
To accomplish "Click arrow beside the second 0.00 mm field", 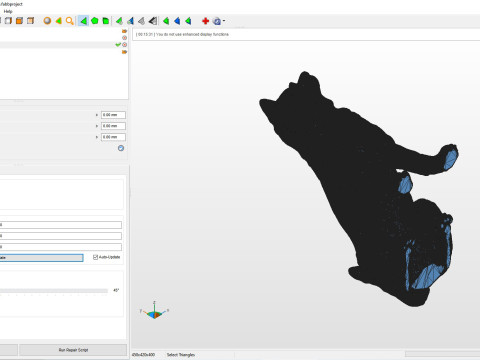I will tap(97, 126).
